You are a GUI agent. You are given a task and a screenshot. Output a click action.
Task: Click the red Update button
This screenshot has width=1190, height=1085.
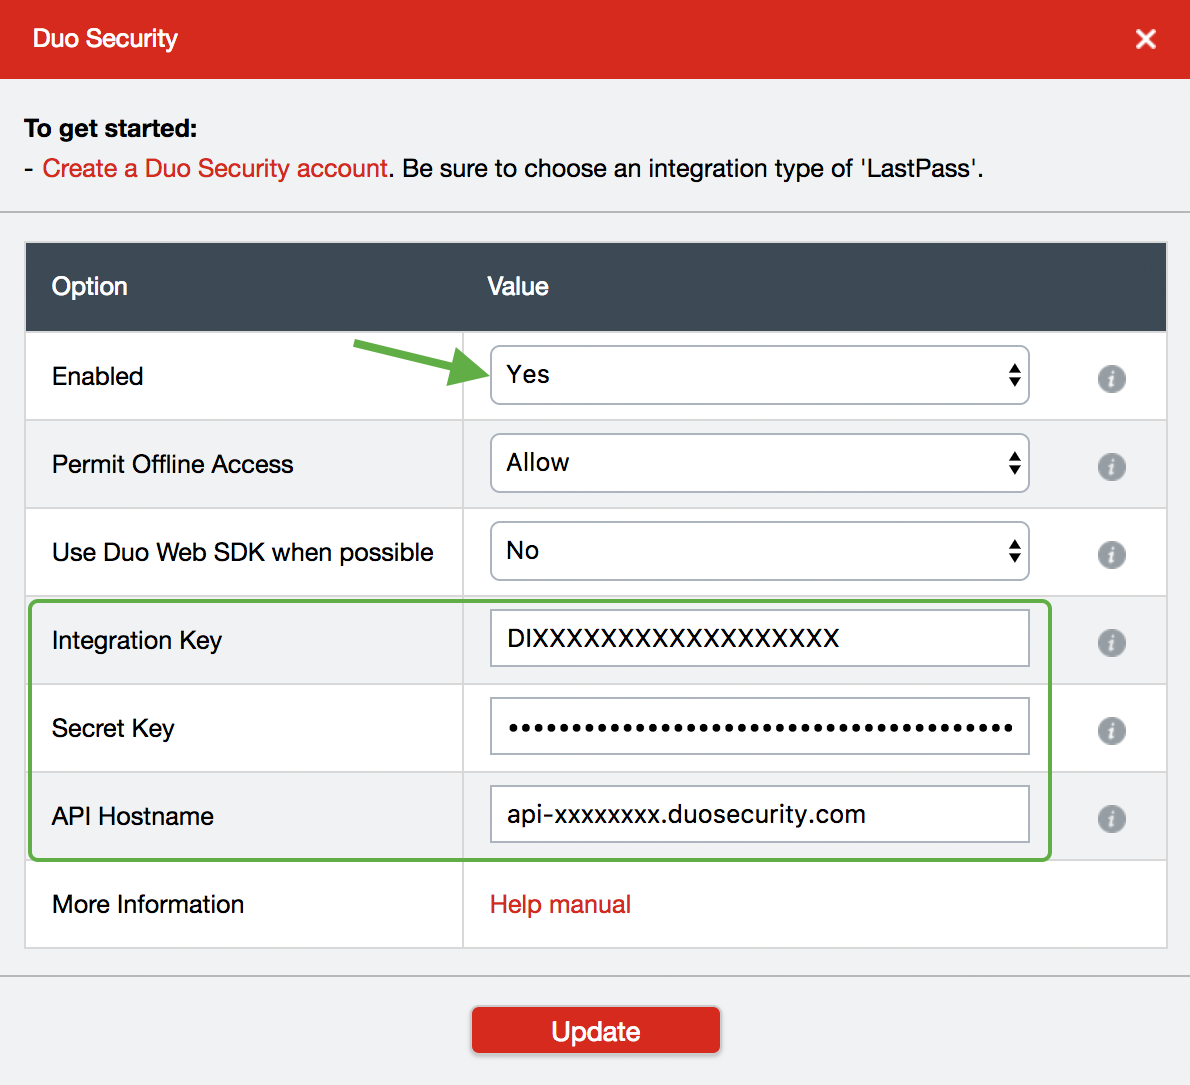[596, 1030]
